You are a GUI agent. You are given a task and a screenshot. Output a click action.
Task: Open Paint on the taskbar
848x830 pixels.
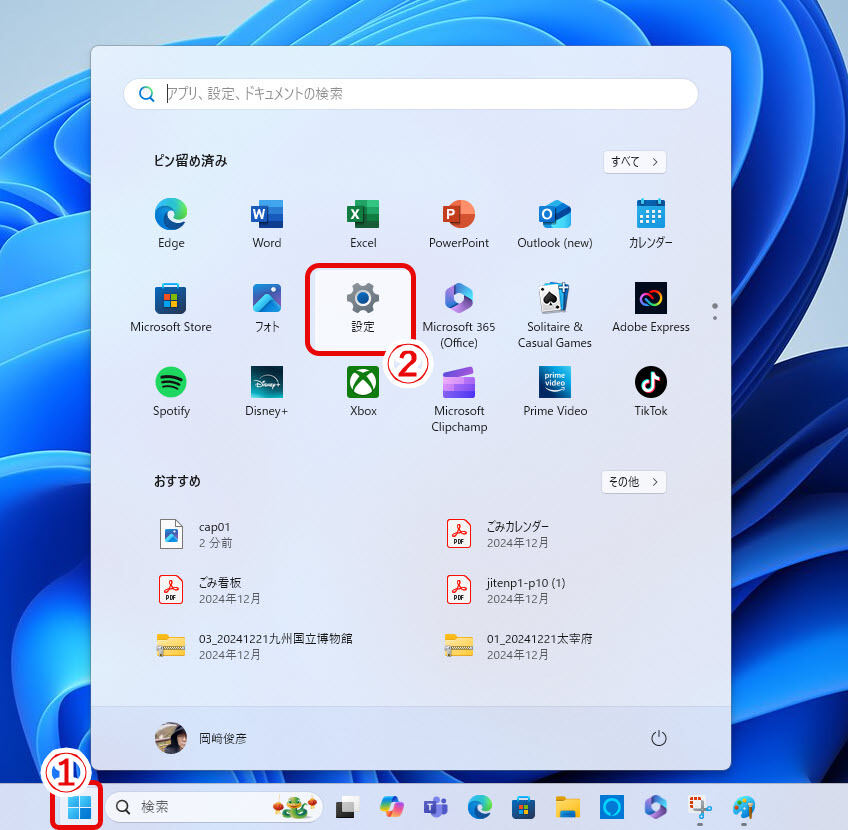[x=744, y=807]
